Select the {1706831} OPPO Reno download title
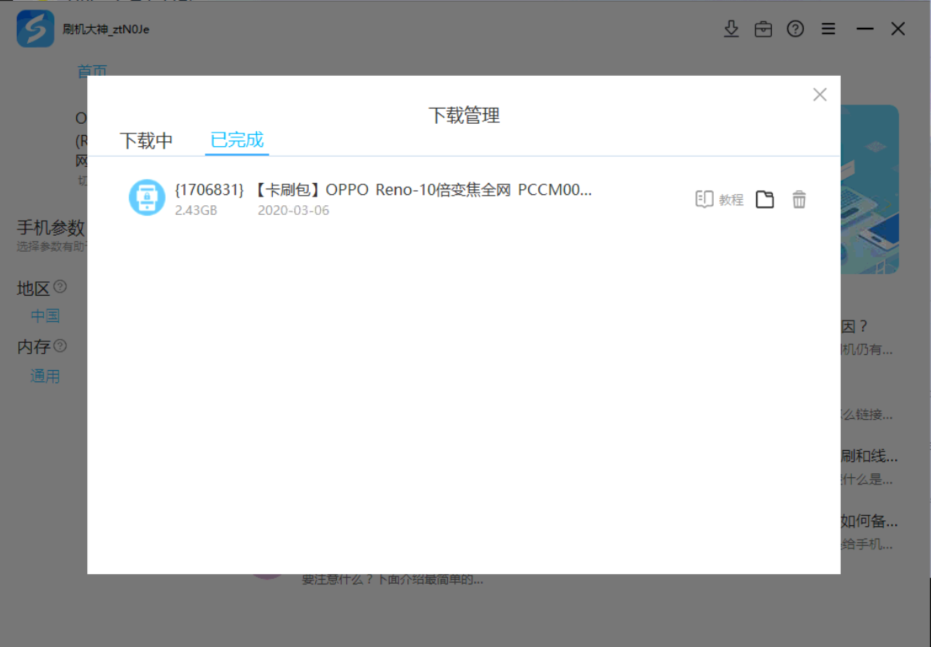Image resolution: width=931 pixels, height=647 pixels. click(383, 190)
